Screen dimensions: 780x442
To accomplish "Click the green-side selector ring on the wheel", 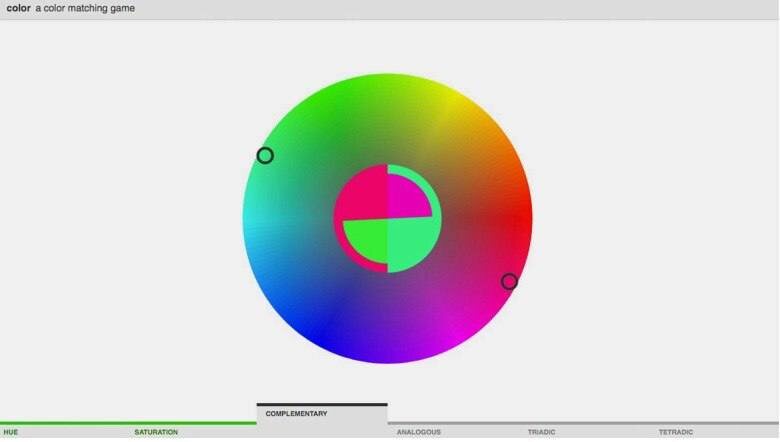I will coord(265,156).
